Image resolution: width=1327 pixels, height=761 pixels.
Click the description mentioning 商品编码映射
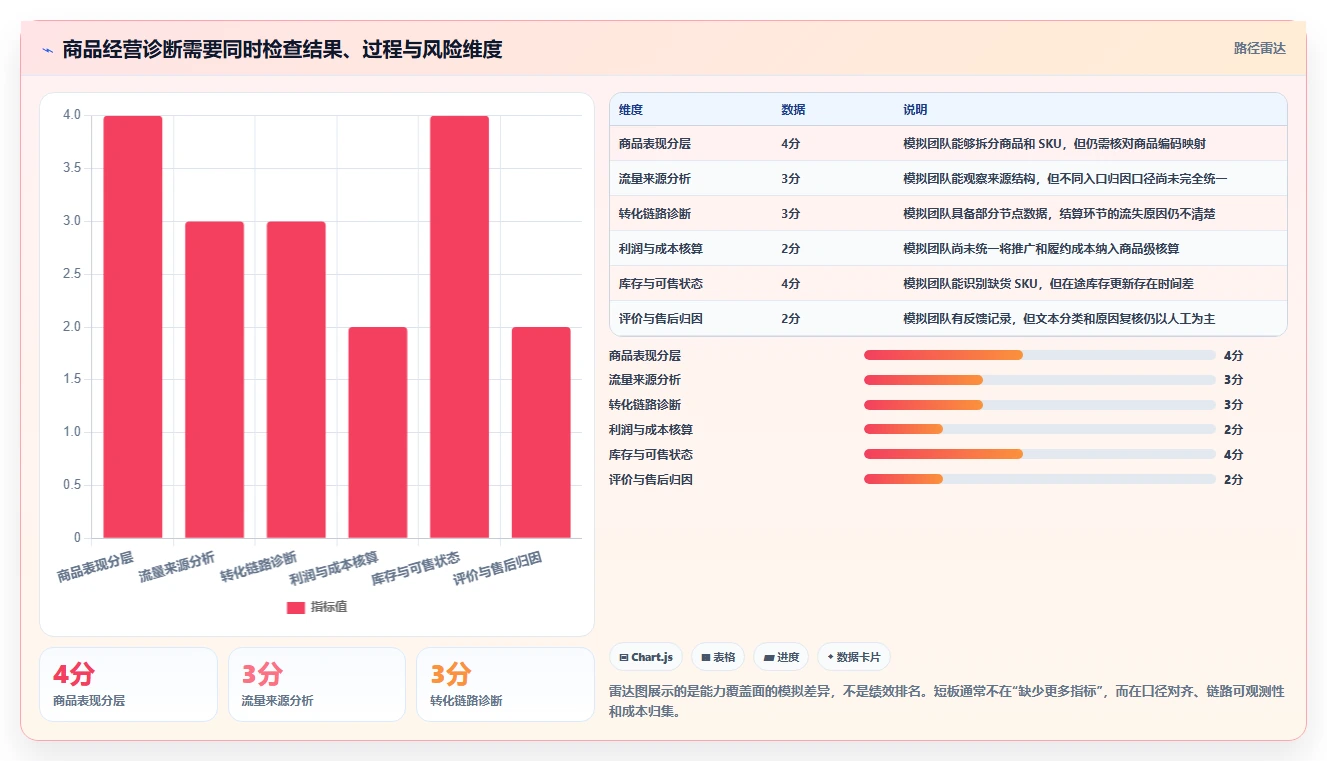pyautogui.click(x=1054, y=144)
